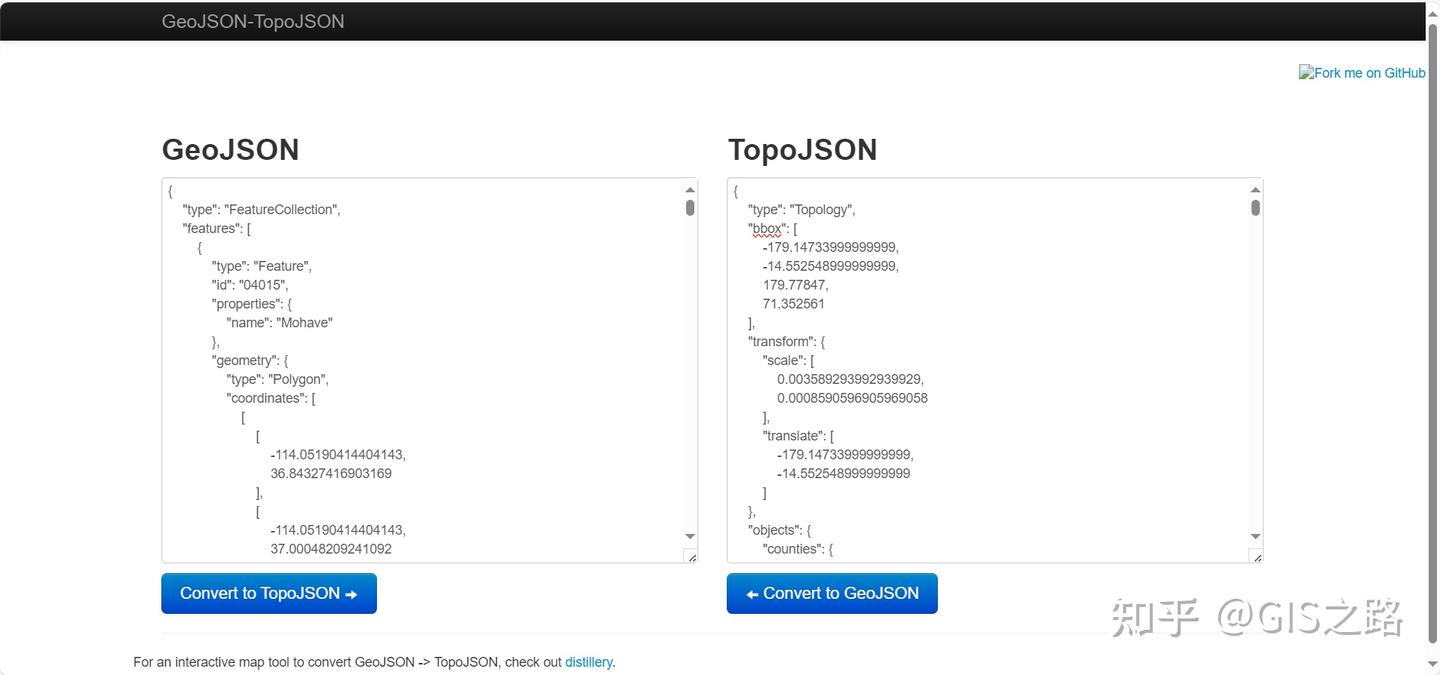Viewport: 1440px width, 675px height.
Task: Click the GeoJSON scrollbar down arrow
Action: click(689, 536)
